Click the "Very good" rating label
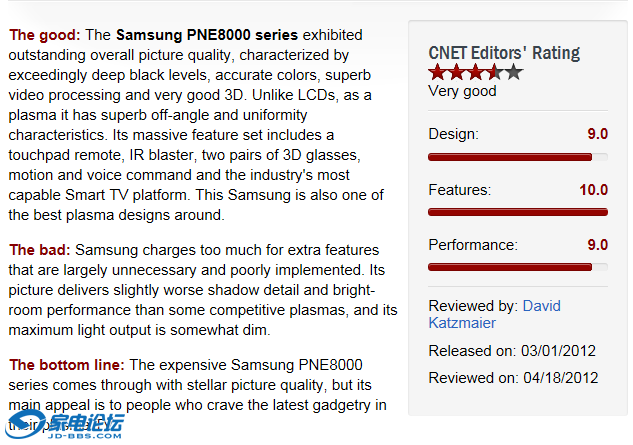633x445 pixels. click(x=462, y=91)
